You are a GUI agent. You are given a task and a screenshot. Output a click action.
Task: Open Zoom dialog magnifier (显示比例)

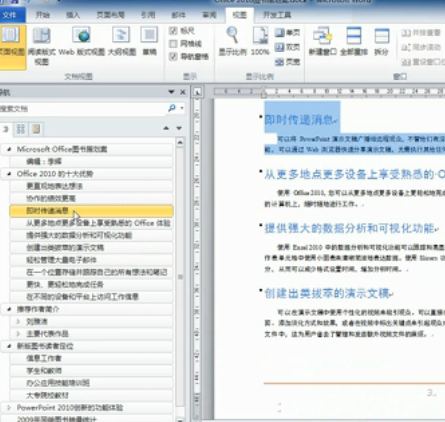tap(232, 42)
